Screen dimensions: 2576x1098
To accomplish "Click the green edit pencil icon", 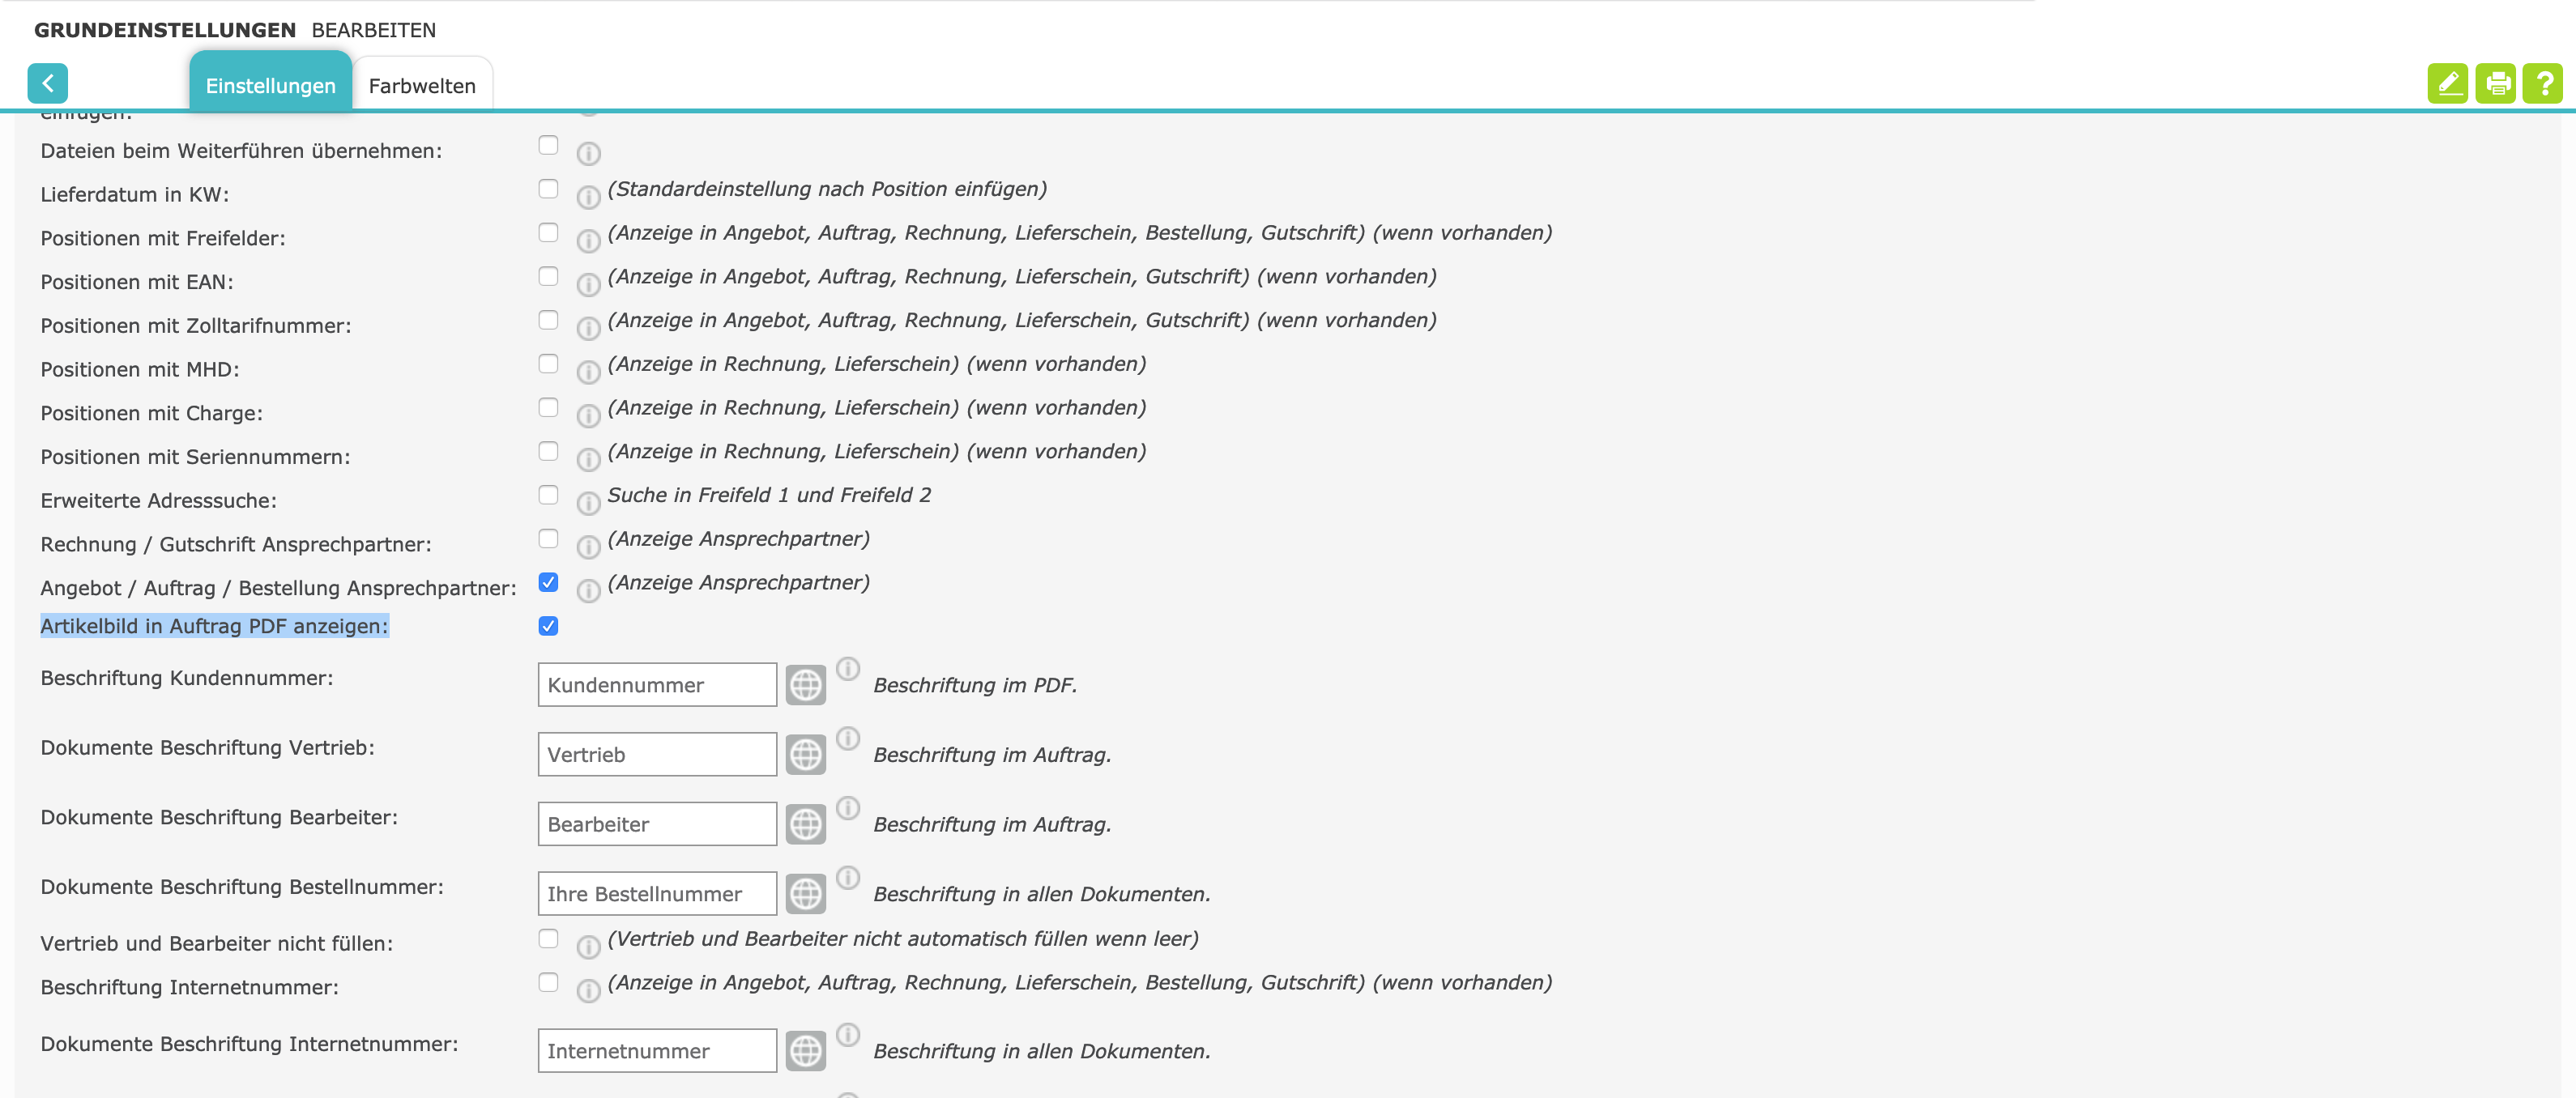I will [x=2447, y=84].
